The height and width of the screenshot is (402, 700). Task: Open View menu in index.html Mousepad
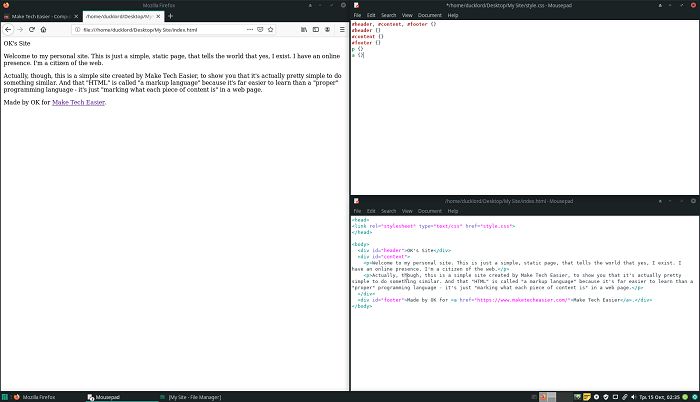tap(407, 211)
